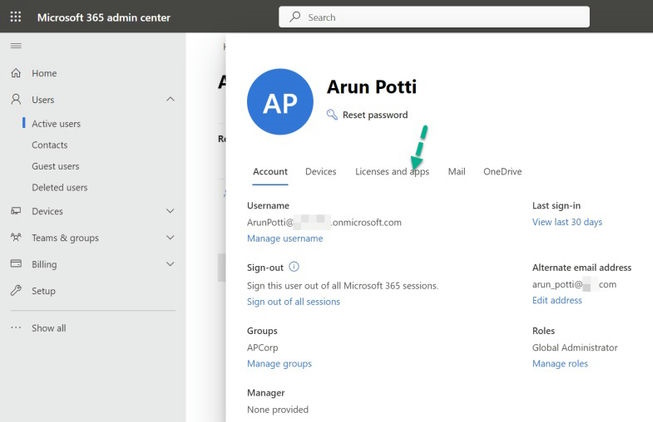Screen dimensions: 653x422
Task: Open the Mail tab
Action: (456, 172)
